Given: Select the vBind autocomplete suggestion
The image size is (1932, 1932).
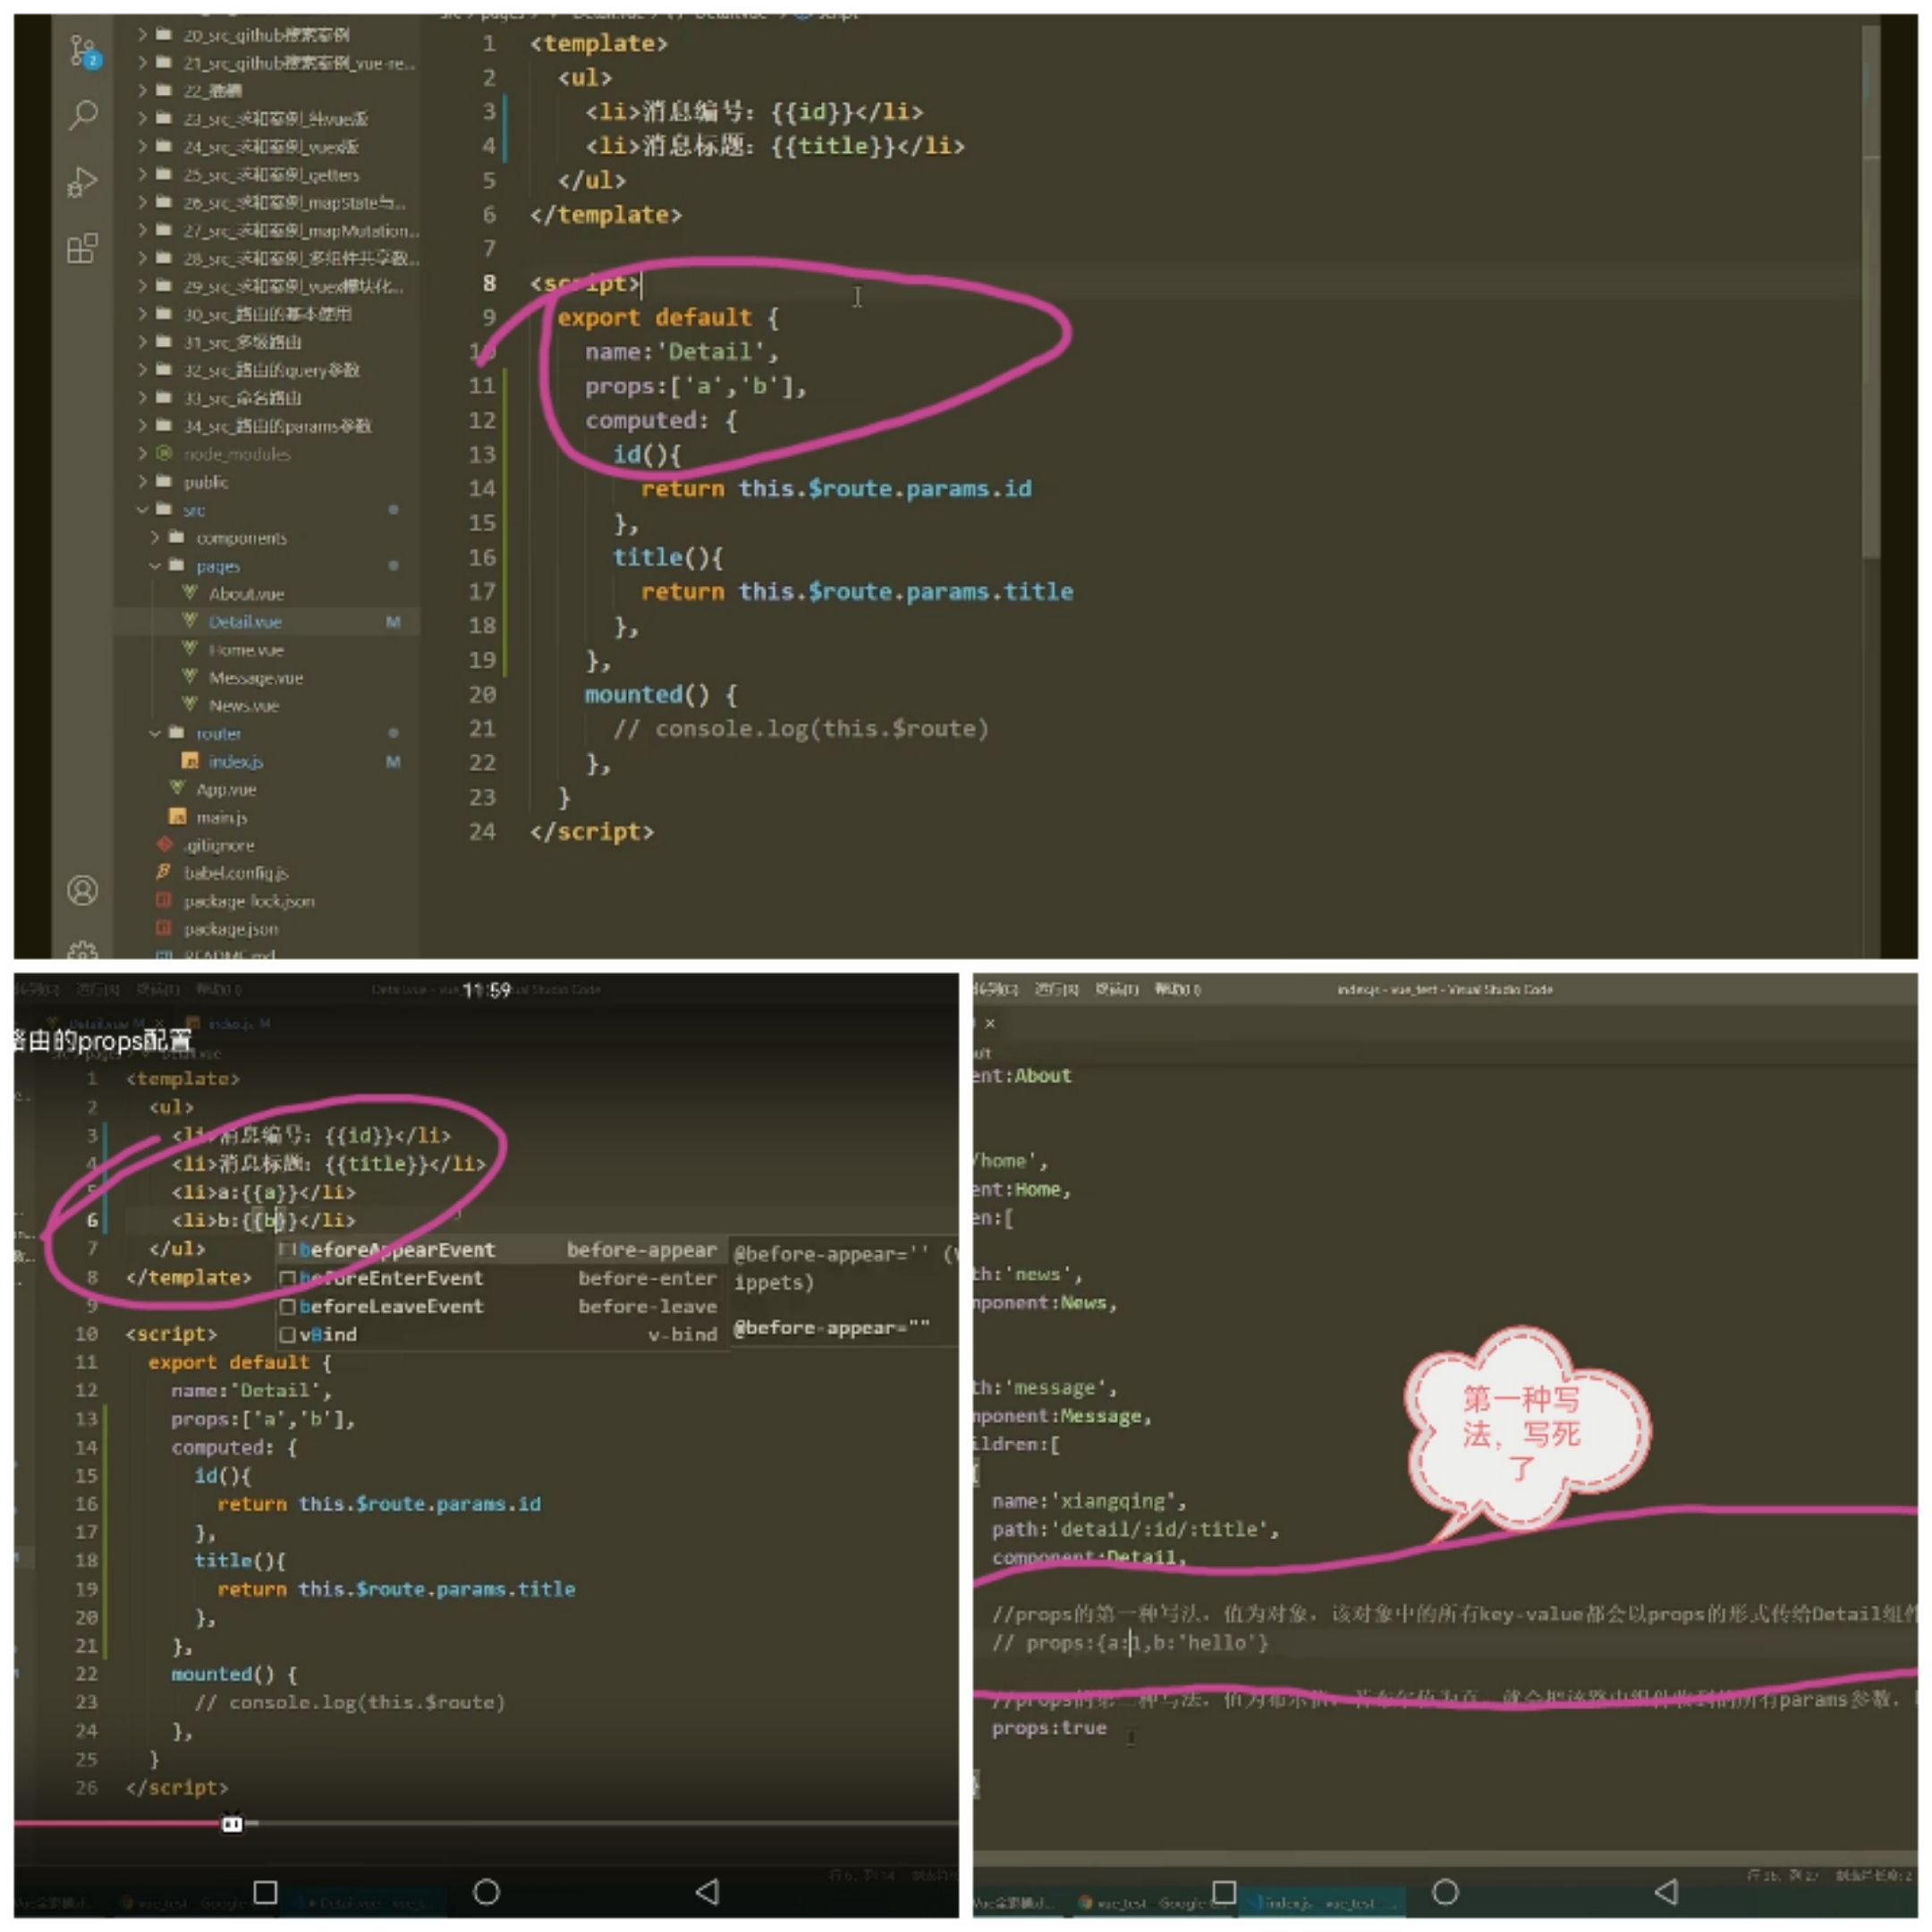Looking at the screenshot, I should coord(328,1334).
